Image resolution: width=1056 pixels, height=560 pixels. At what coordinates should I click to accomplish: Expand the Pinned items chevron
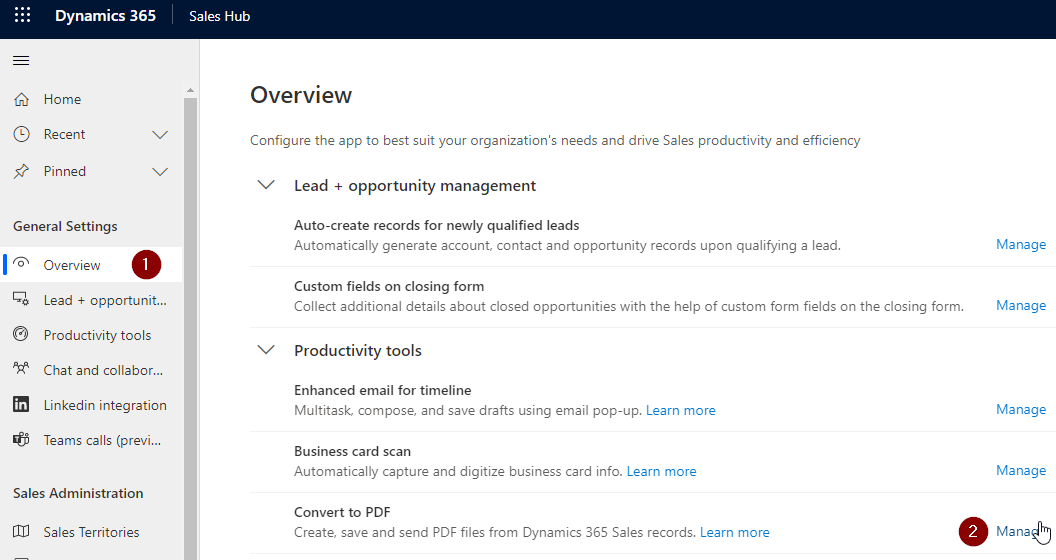click(x=160, y=172)
